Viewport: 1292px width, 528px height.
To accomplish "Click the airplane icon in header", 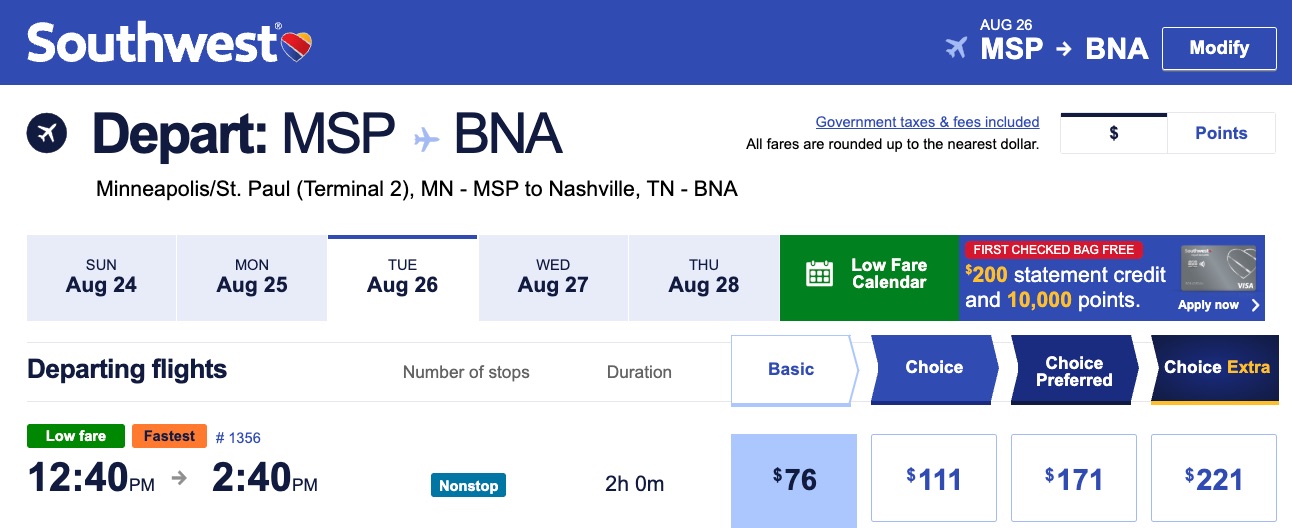I will [x=957, y=48].
